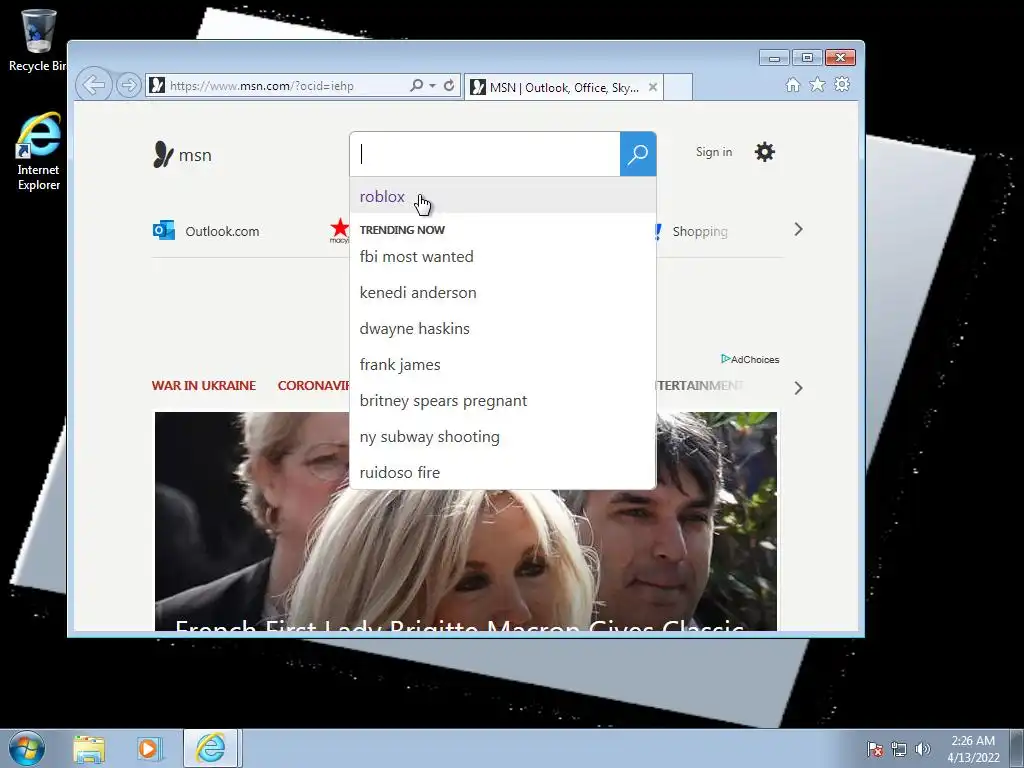Expand shortcuts row with right chevron
Image resolution: width=1024 pixels, height=768 pixels.
[798, 229]
